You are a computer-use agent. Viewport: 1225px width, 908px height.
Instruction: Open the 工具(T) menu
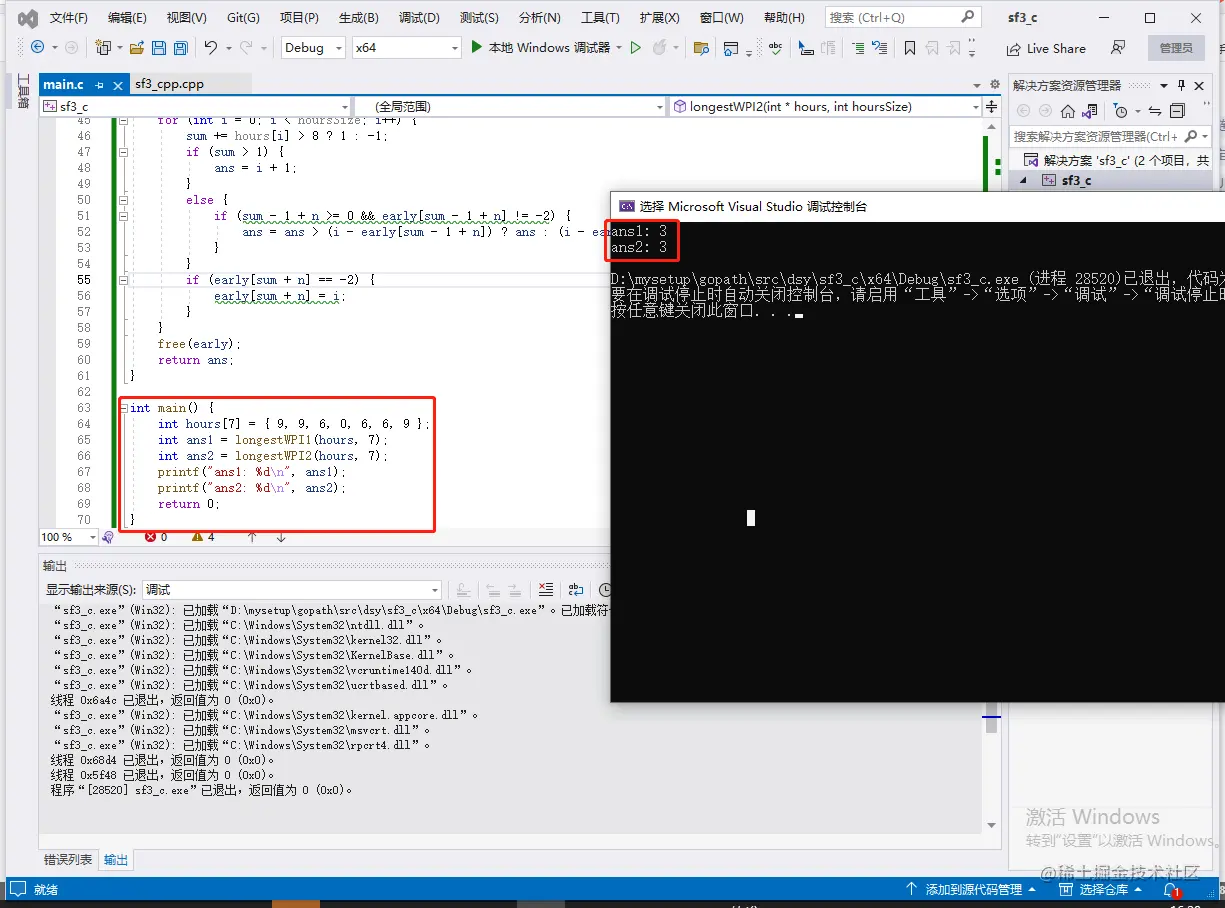tap(600, 18)
